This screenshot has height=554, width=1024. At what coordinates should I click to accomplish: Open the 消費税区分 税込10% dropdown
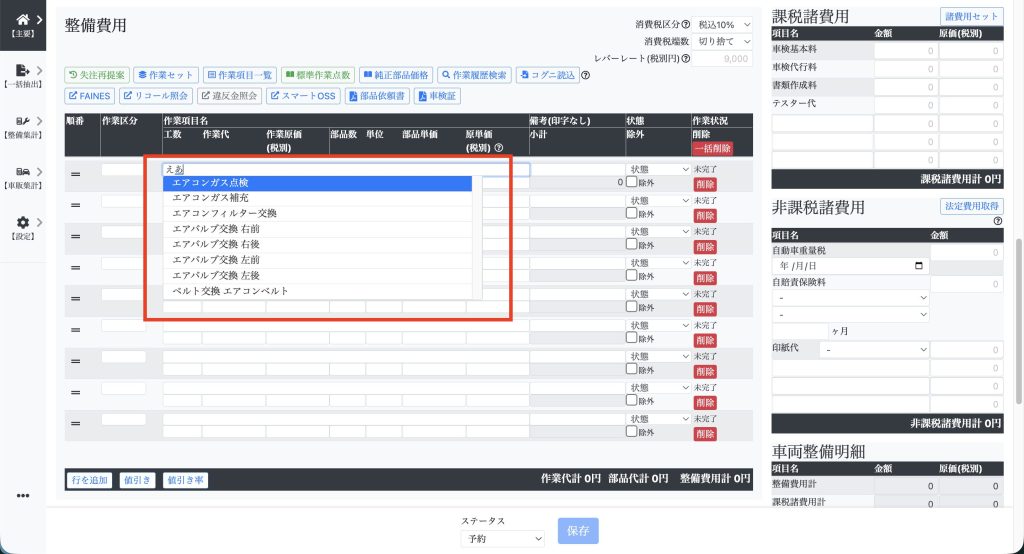point(723,24)
